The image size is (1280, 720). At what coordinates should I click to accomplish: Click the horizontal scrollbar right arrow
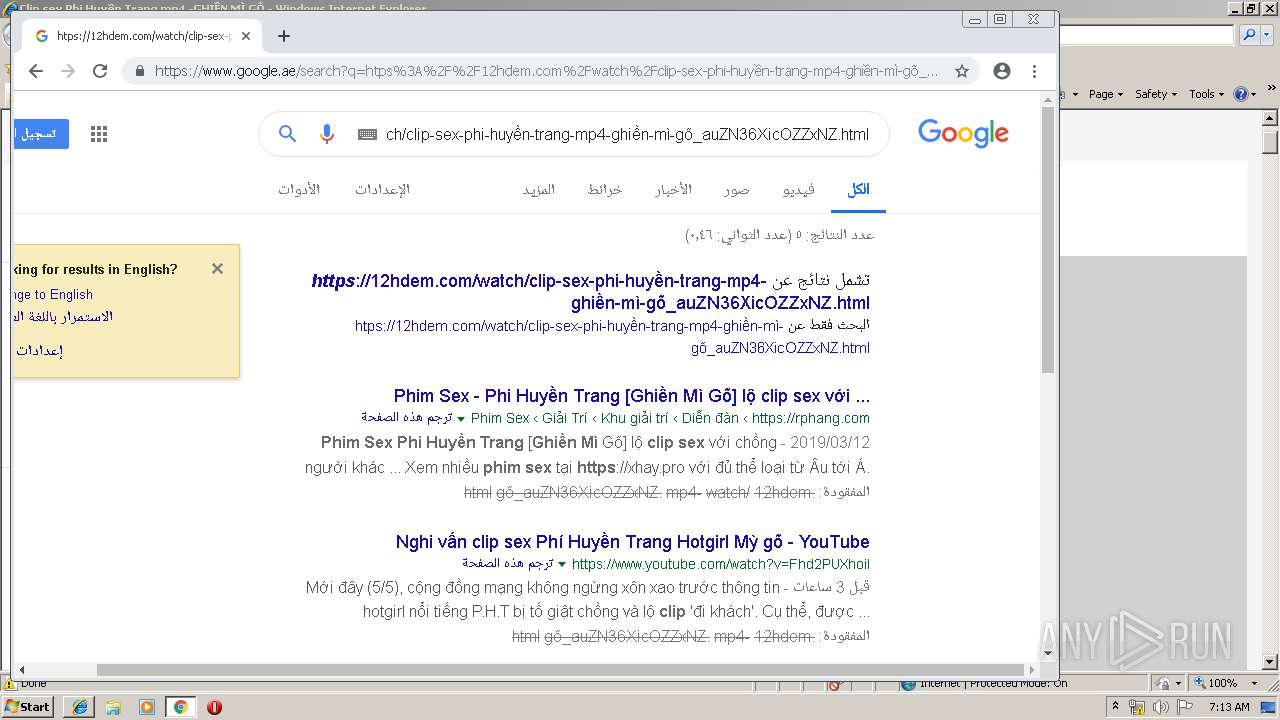click(1032, 670)
